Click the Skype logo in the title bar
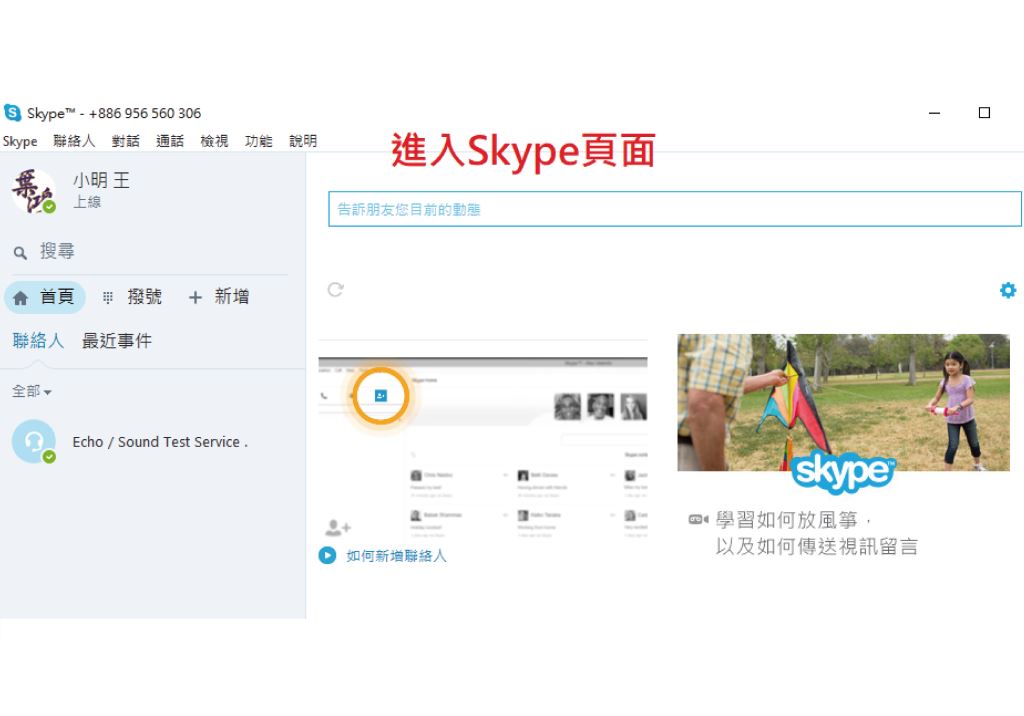This screenshot has width=1024, height=716. pos(12,112)
